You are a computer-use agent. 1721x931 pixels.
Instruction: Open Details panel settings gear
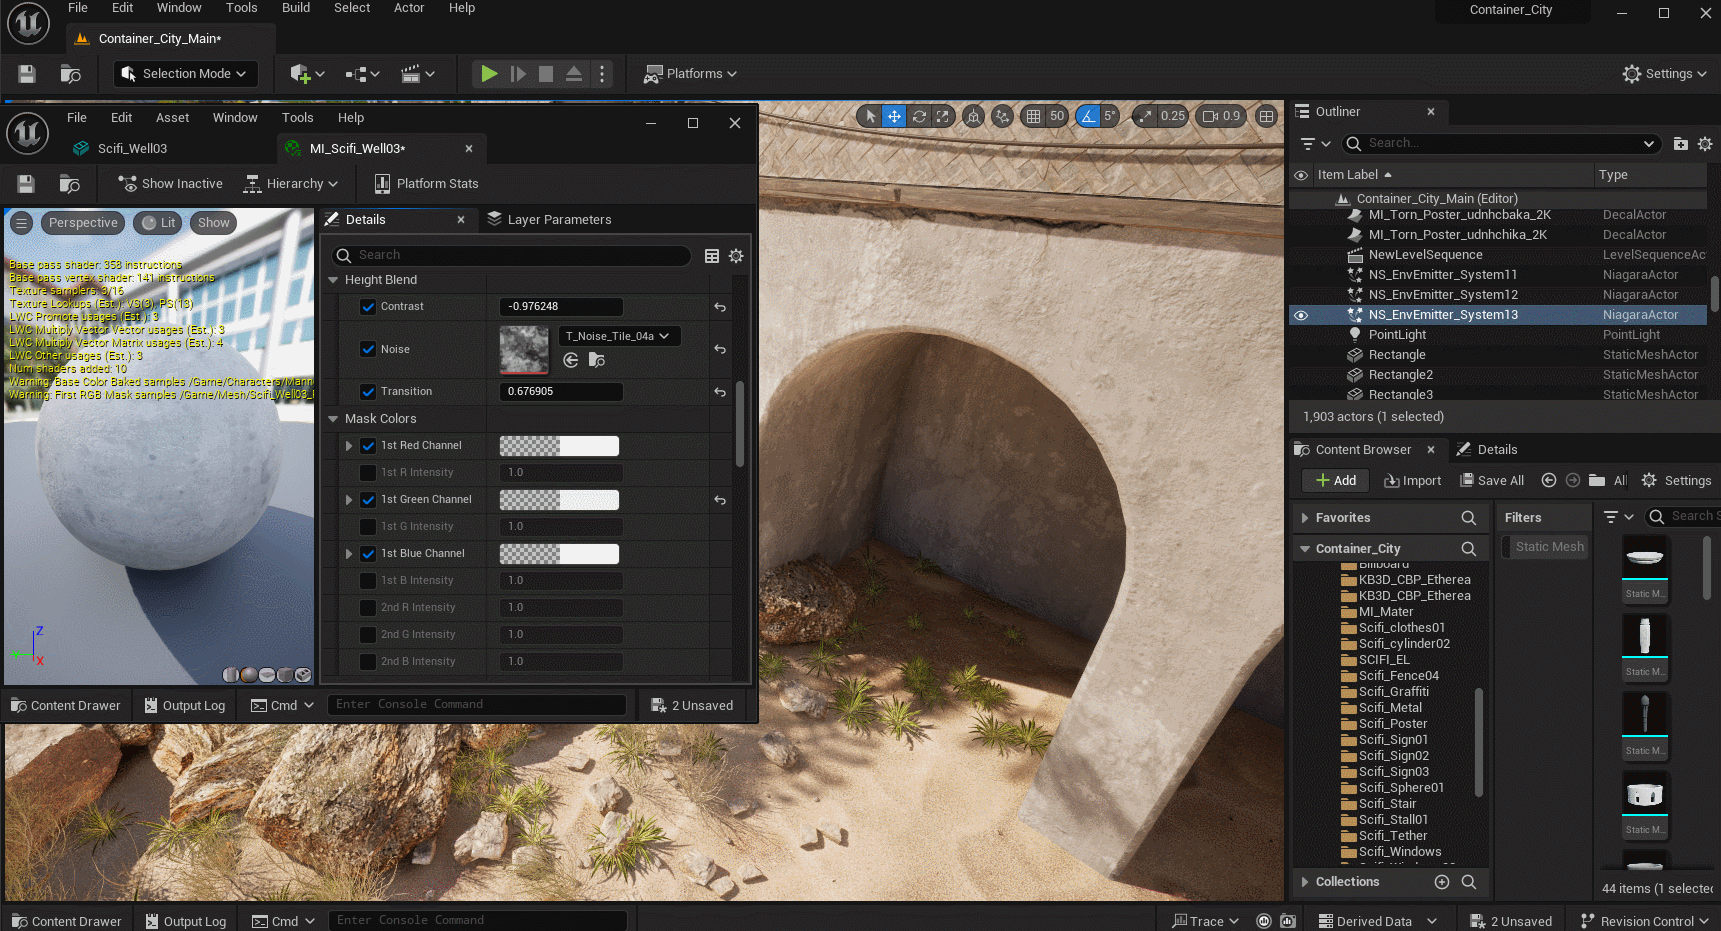coord(736,256)
